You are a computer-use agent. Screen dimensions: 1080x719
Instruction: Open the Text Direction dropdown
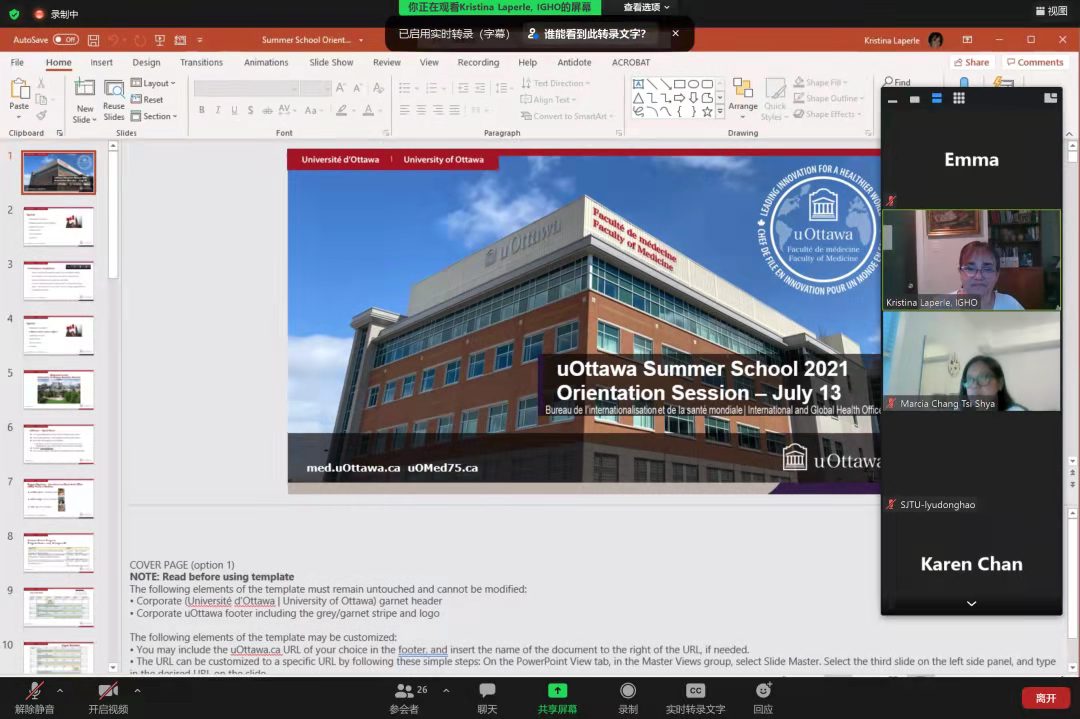tap(556, 83)
